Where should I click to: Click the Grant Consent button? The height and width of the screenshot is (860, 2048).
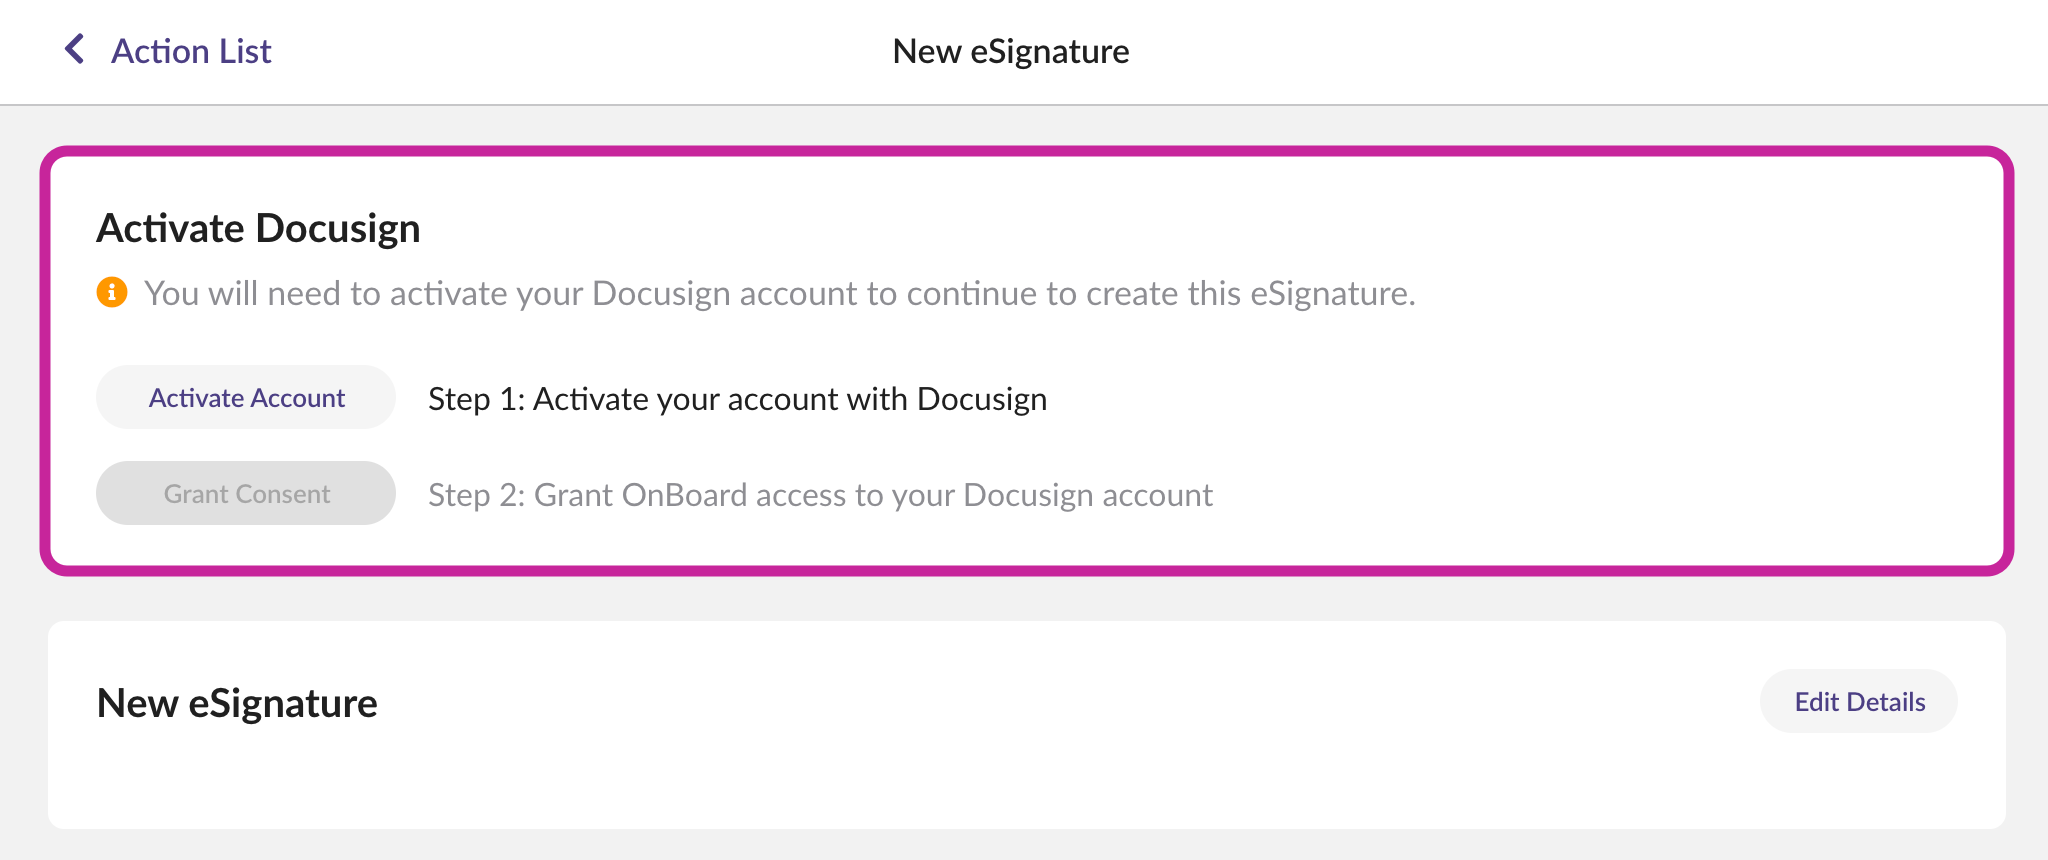pyautogui.click(x=246, y=494)
